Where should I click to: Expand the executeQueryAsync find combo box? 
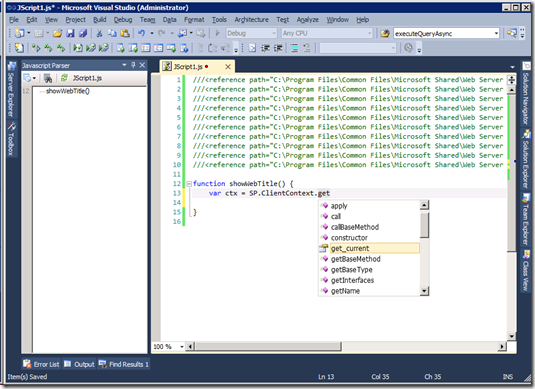(496, 33)
